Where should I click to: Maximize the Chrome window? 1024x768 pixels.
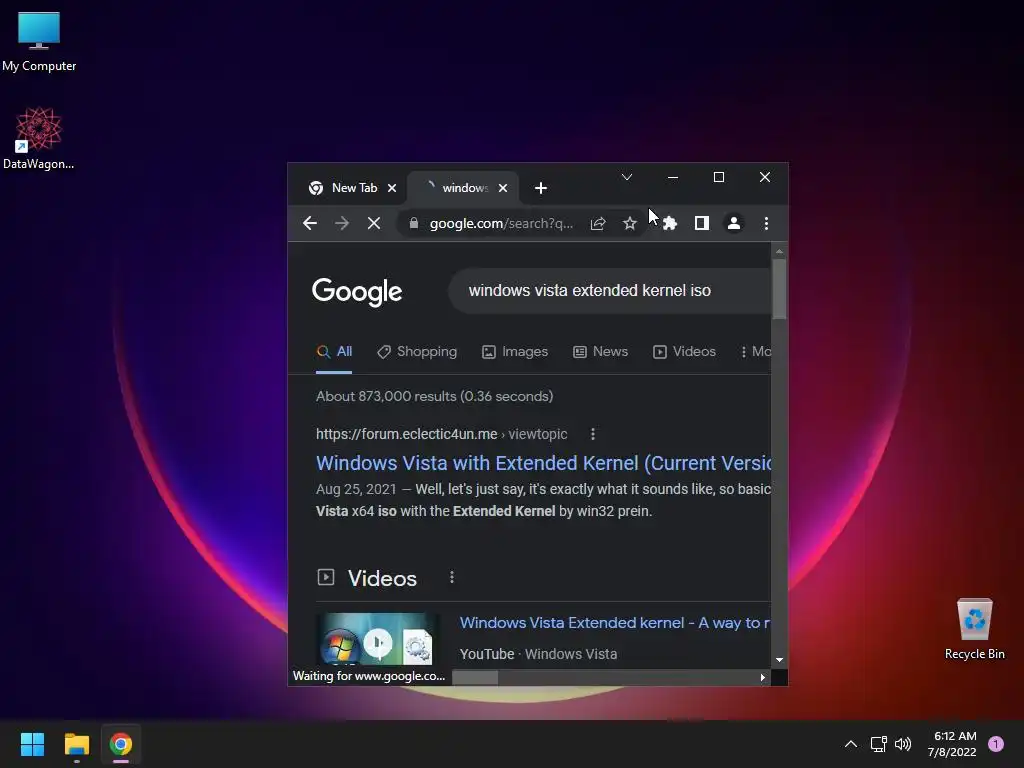pos(718,177)
